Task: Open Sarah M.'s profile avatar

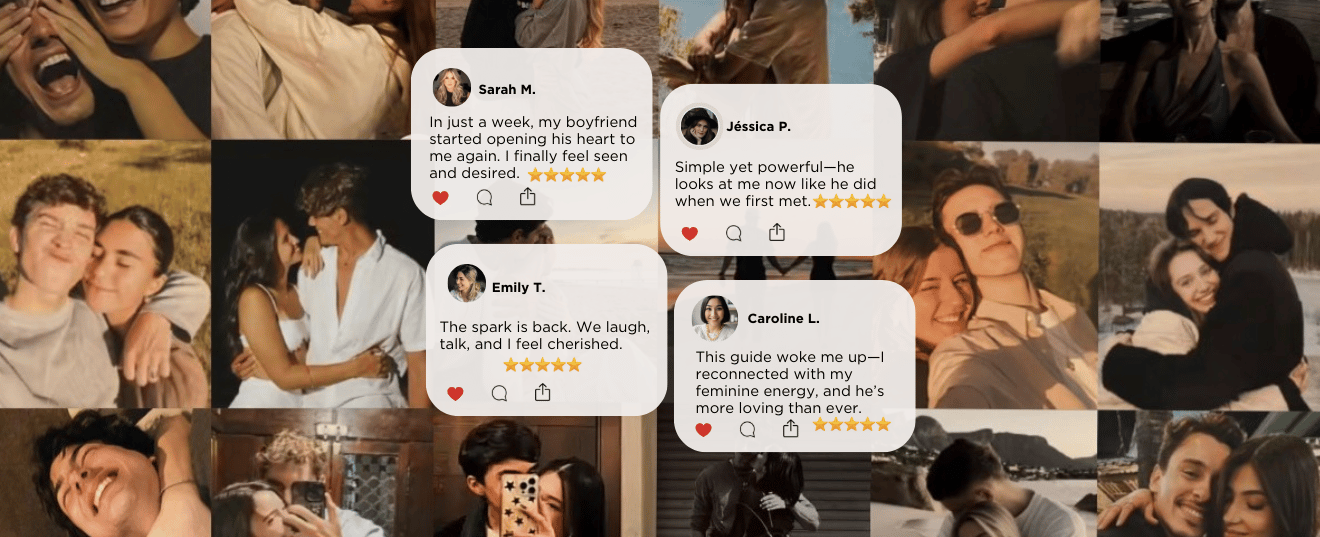Action: click(452, 88)
